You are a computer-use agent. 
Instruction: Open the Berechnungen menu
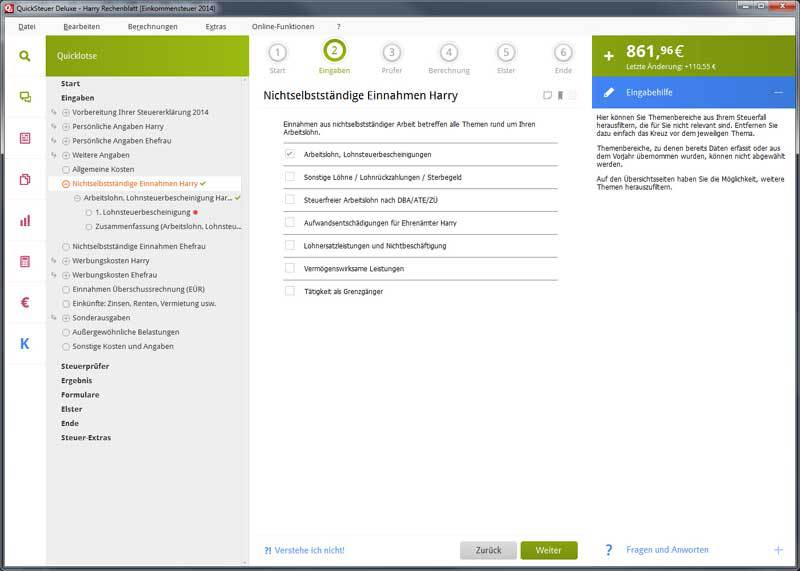click(x=153, y=27)
